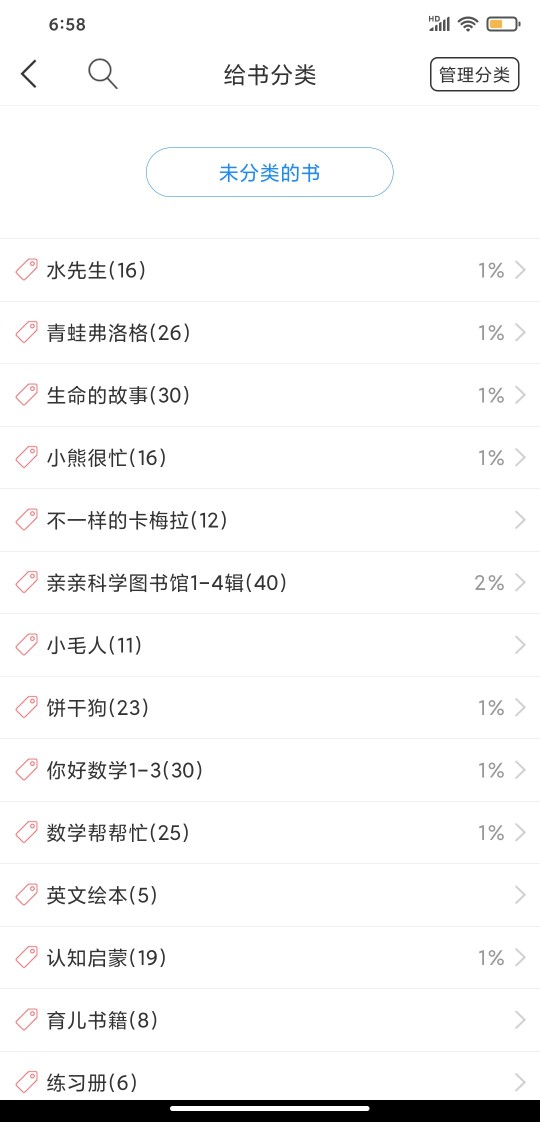Check the battery icon in status bar
Screen dimensions: 540x1122
pyautogui.click(x=504, y=24)
